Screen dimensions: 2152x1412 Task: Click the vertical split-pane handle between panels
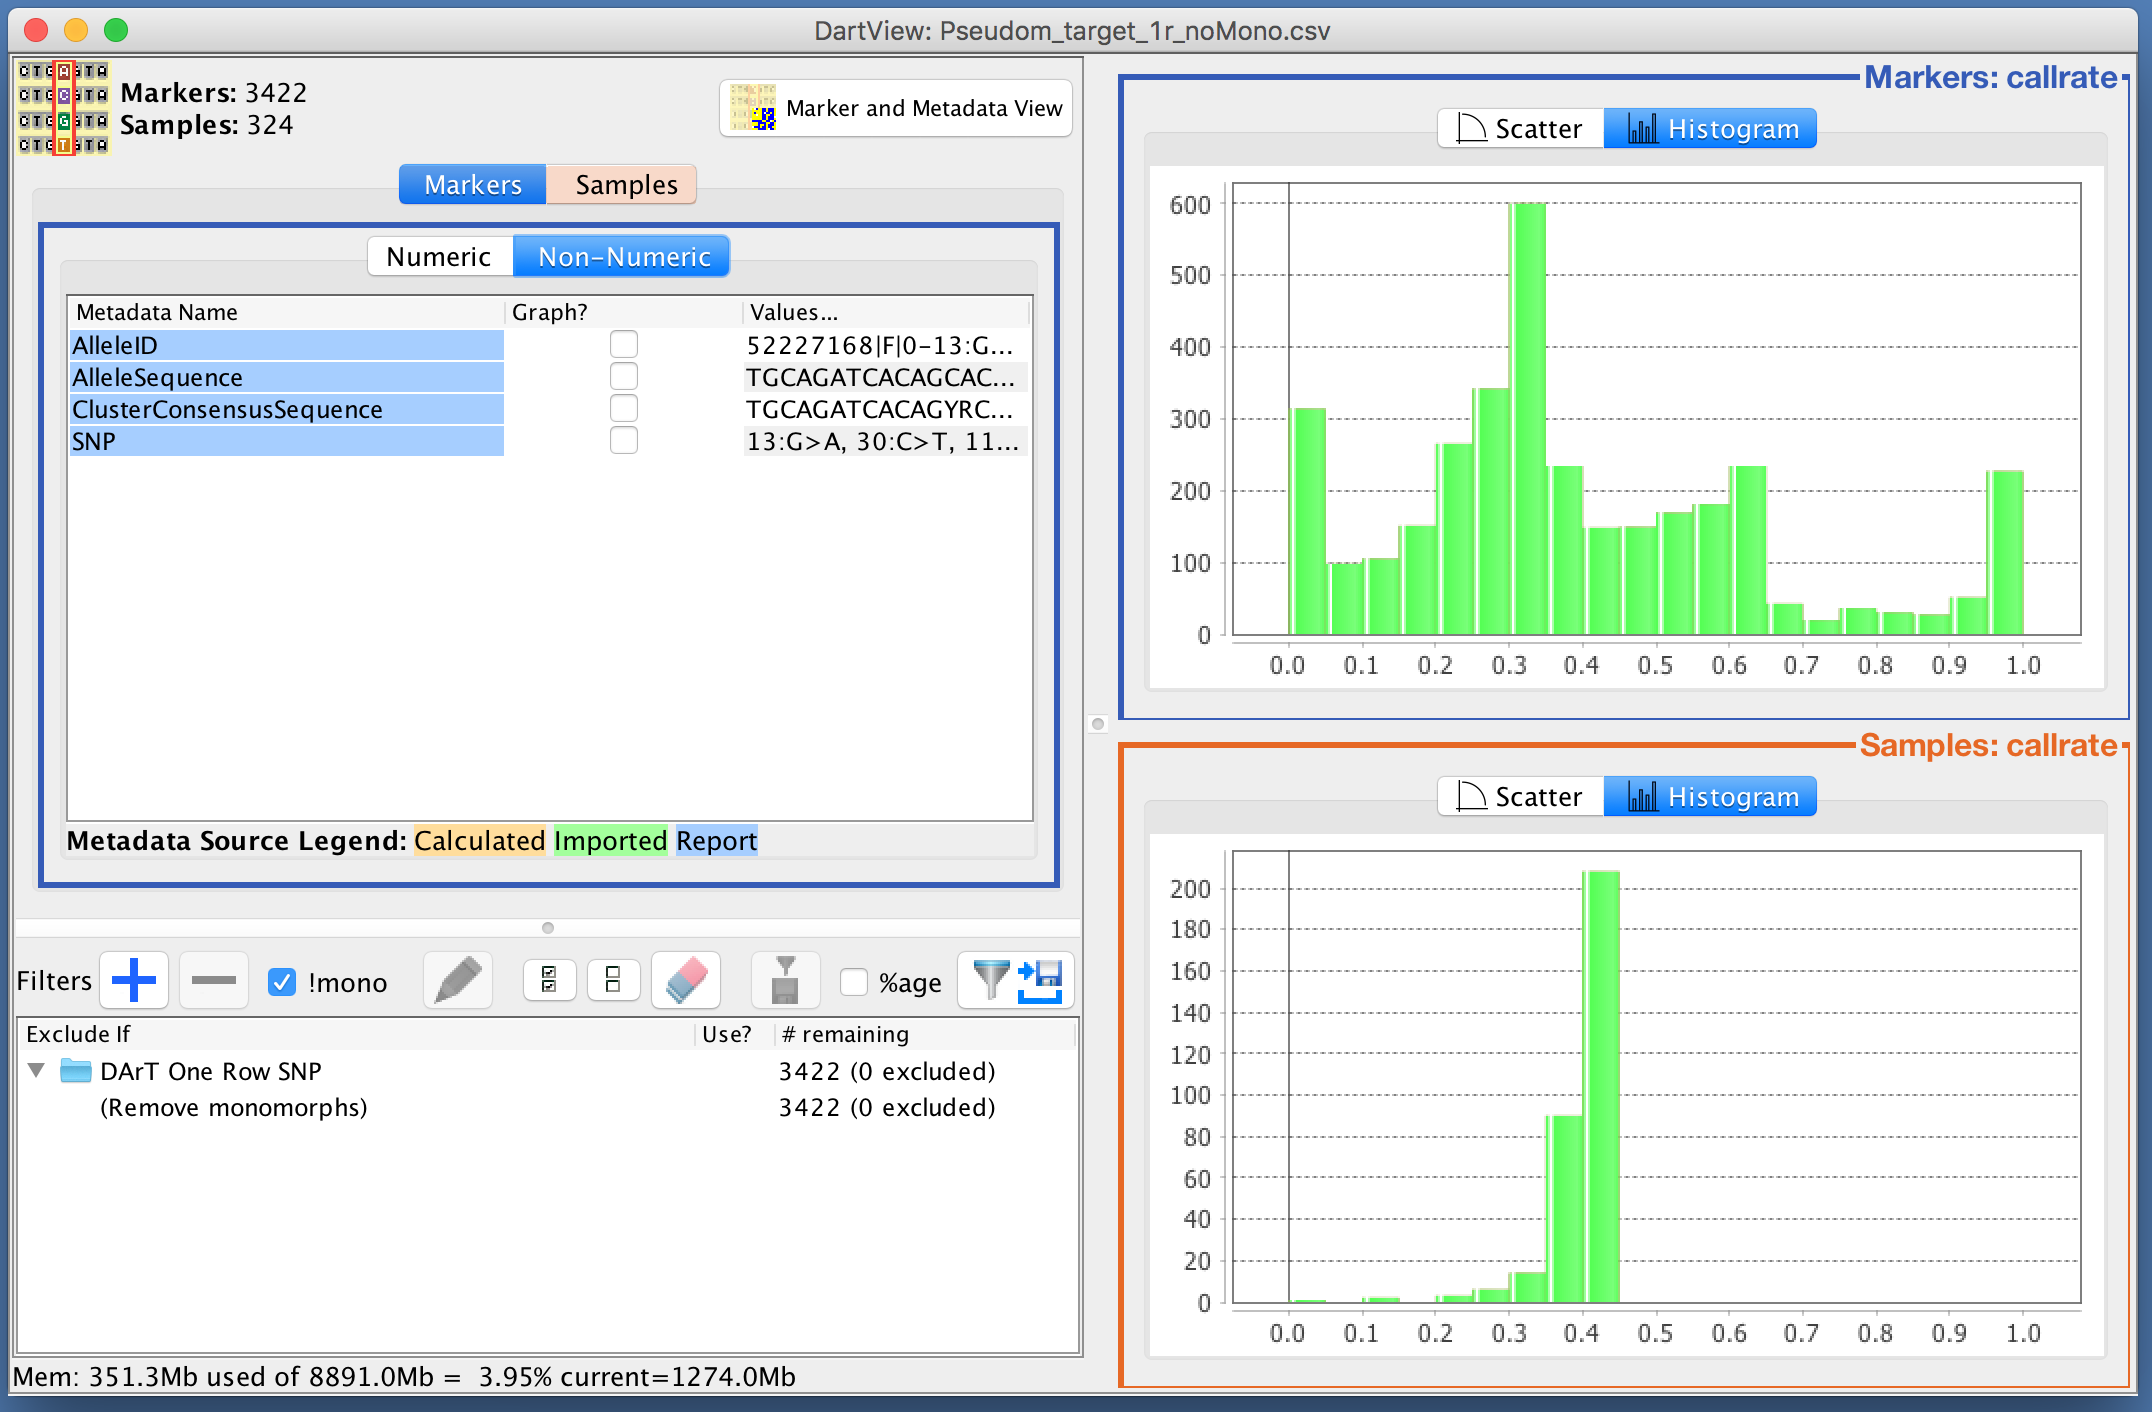click(1098, 723)
